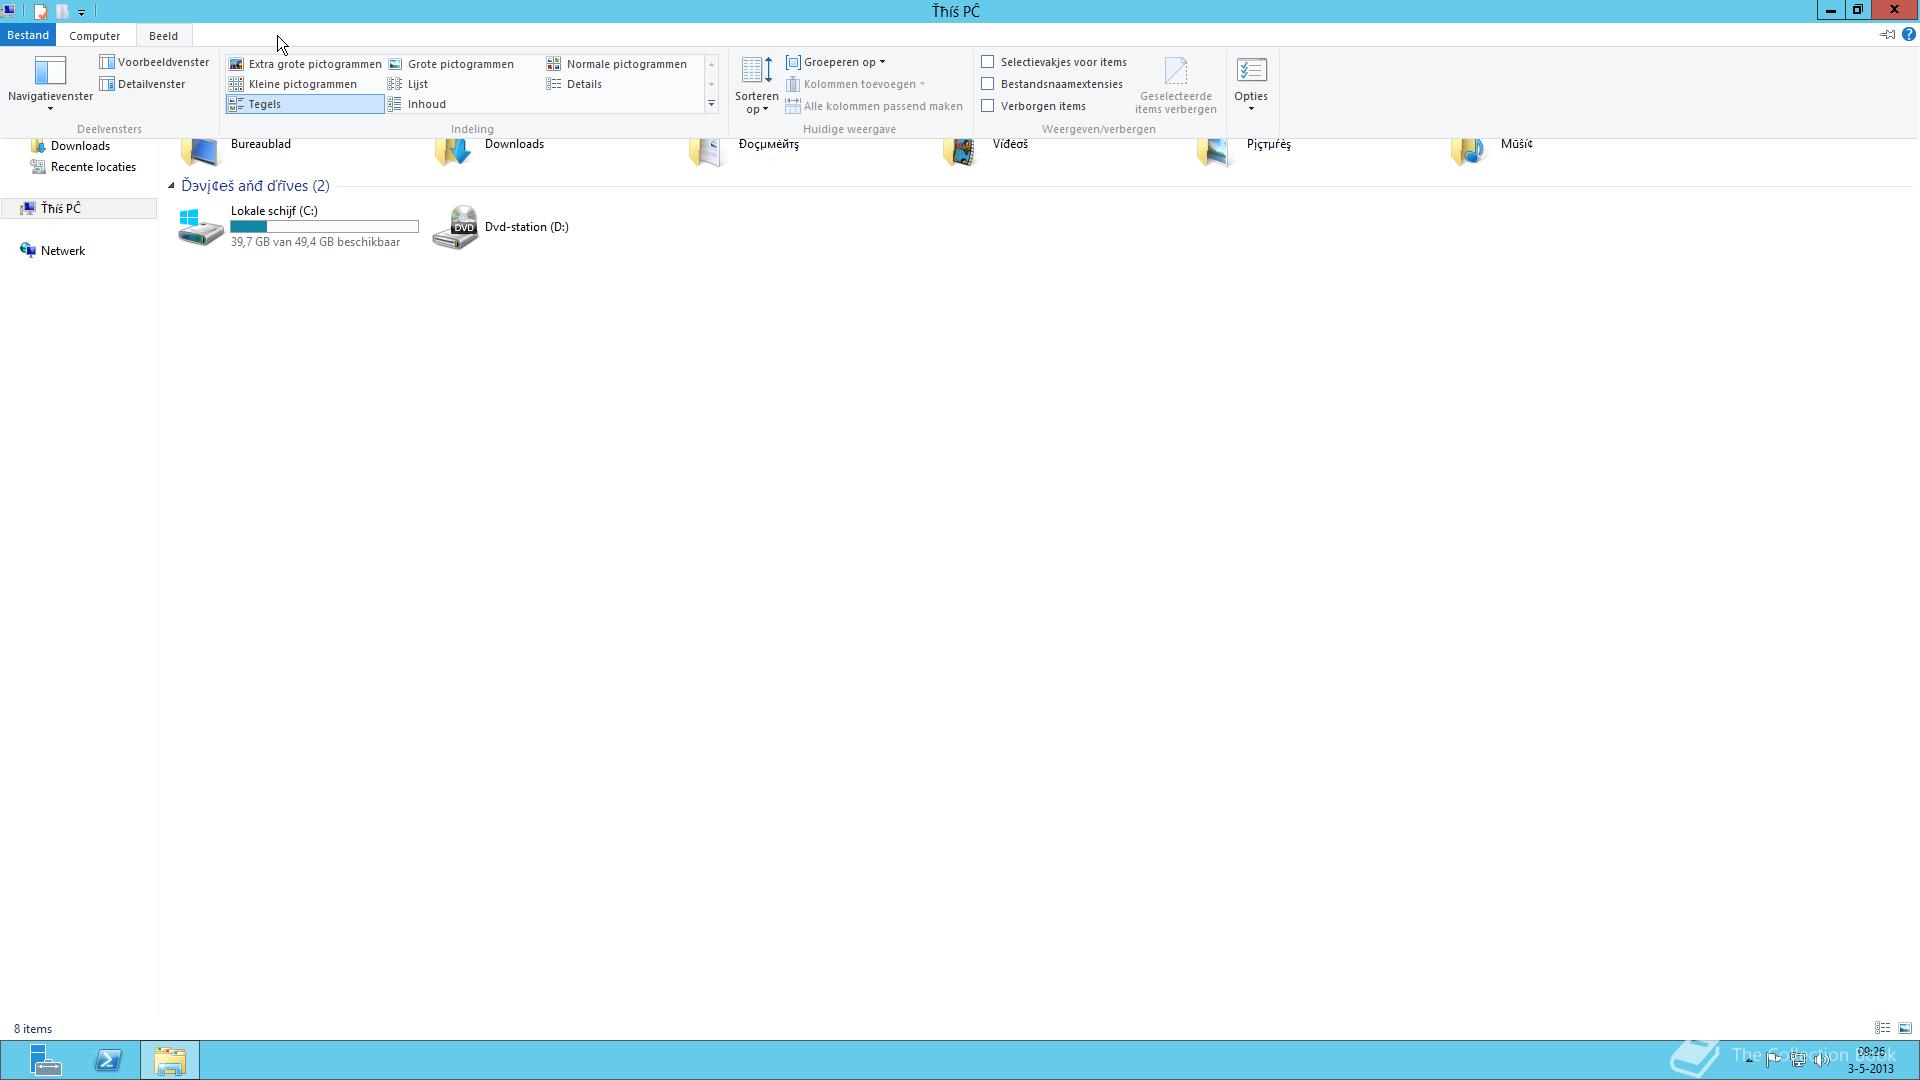Open Lokale schijf (C:) drive

pyautogui.click(x=273, y=211)
